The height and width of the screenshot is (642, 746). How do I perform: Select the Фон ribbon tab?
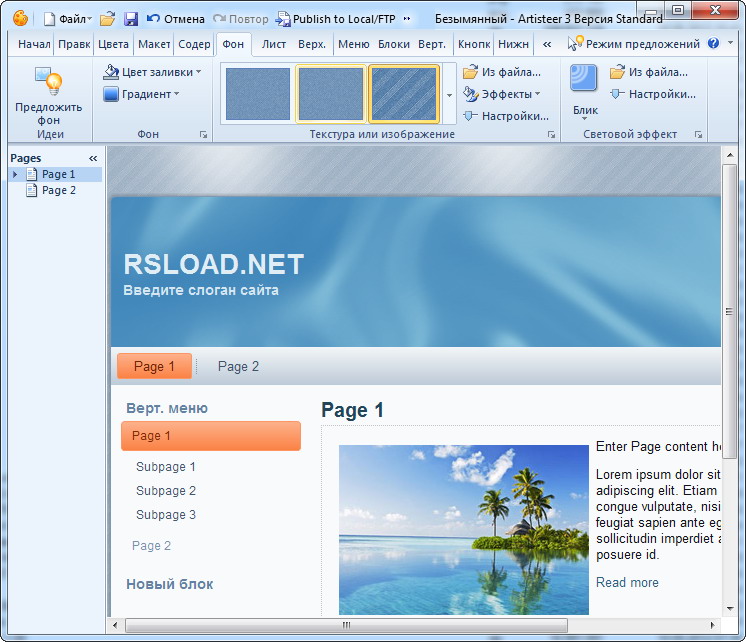[x=233, y=44]
